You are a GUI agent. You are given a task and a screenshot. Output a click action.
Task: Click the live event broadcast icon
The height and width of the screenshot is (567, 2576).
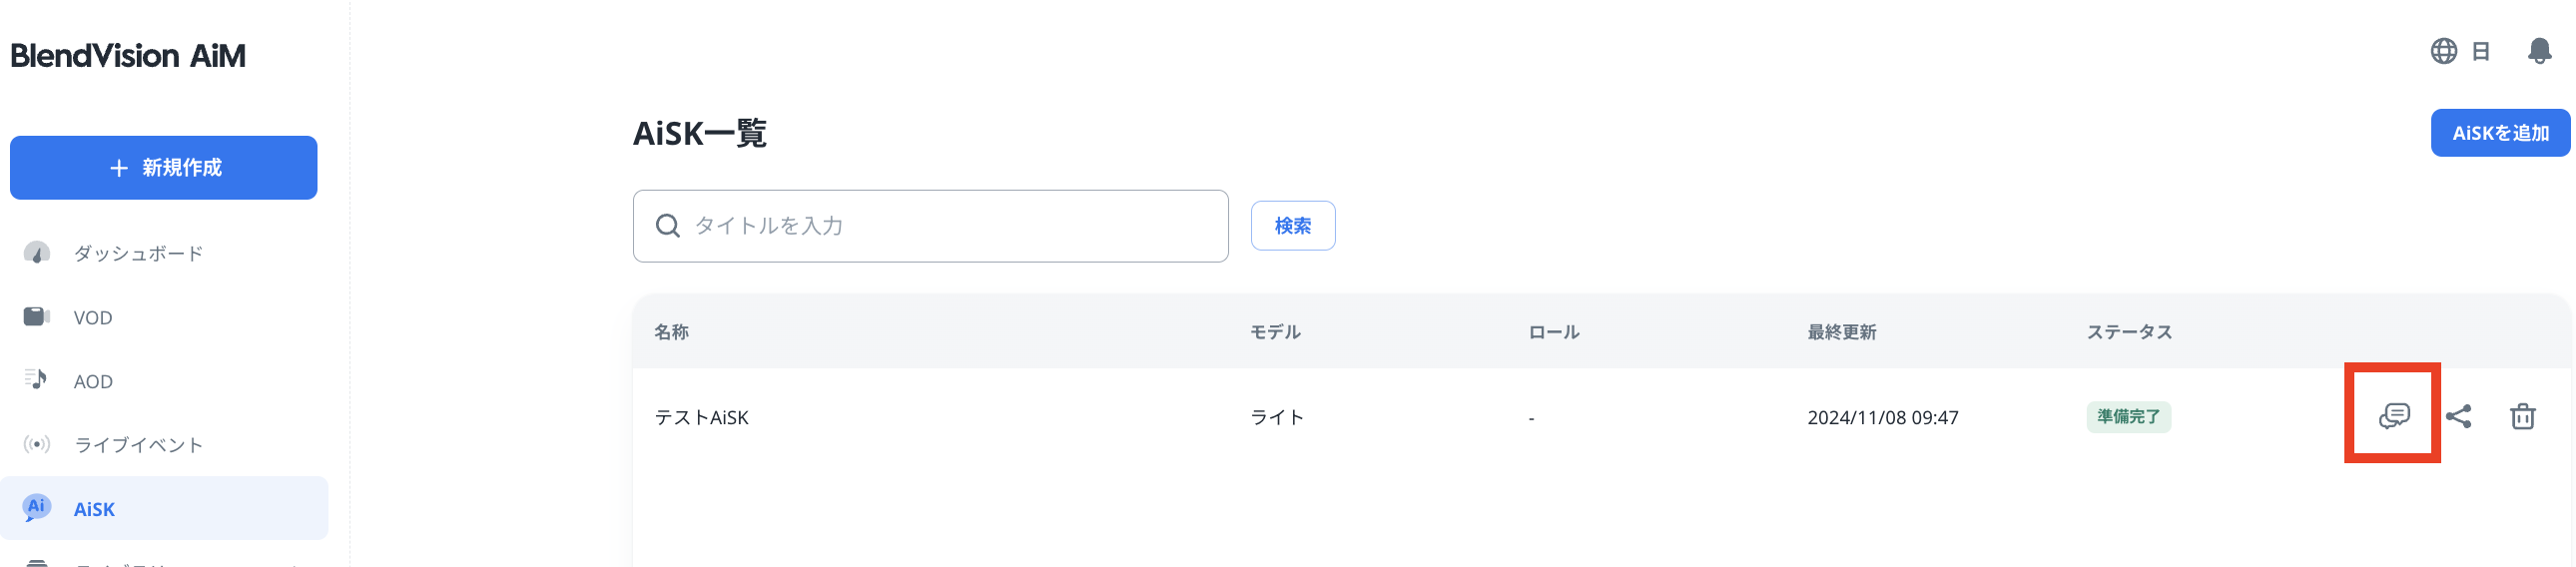[37, 444]
